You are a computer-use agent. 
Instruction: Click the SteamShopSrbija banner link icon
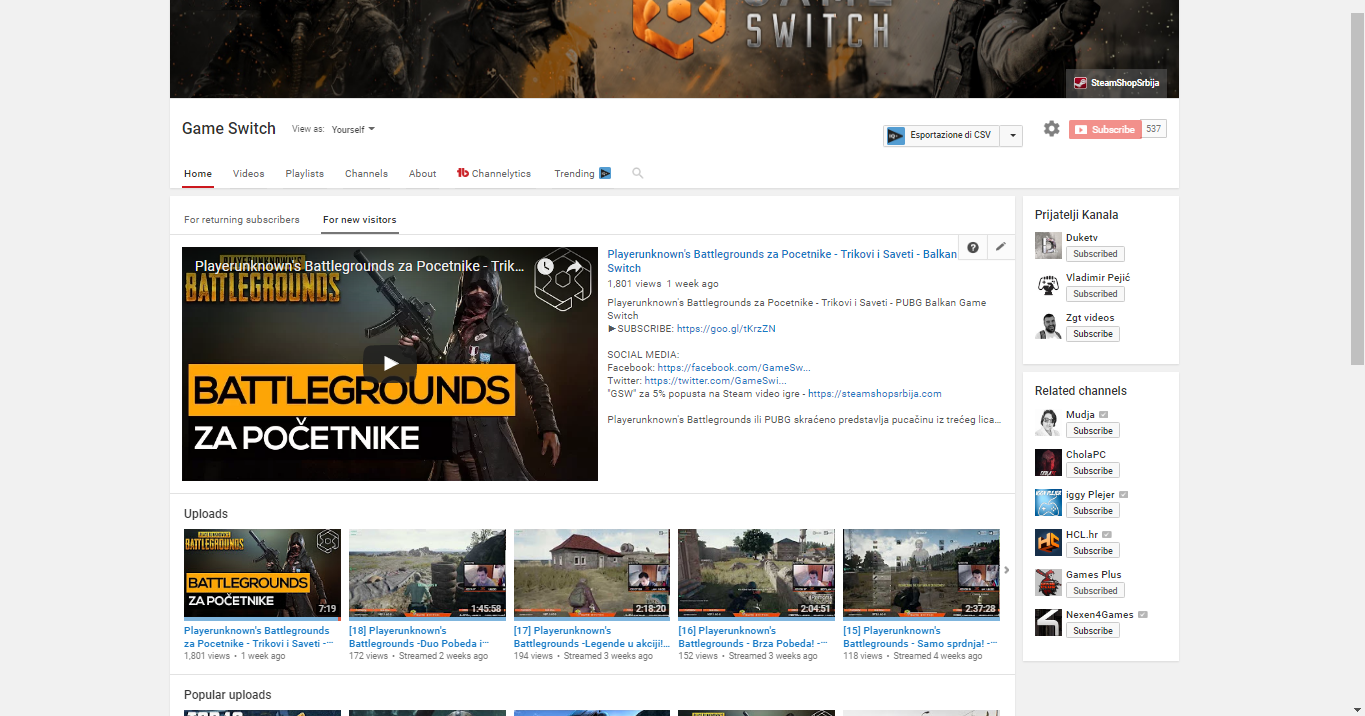pos(1079,83)
